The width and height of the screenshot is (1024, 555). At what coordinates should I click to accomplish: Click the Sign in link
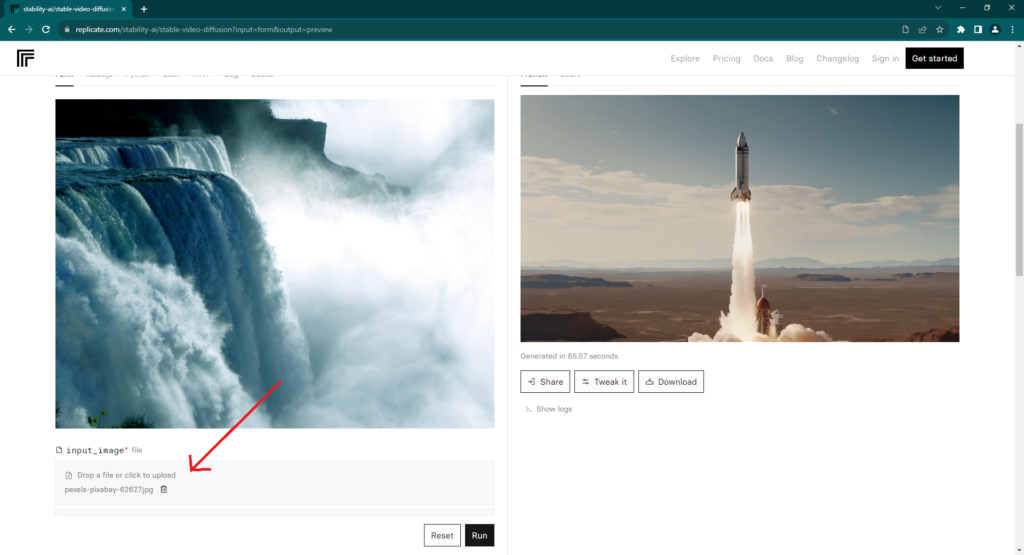(885, 58)
